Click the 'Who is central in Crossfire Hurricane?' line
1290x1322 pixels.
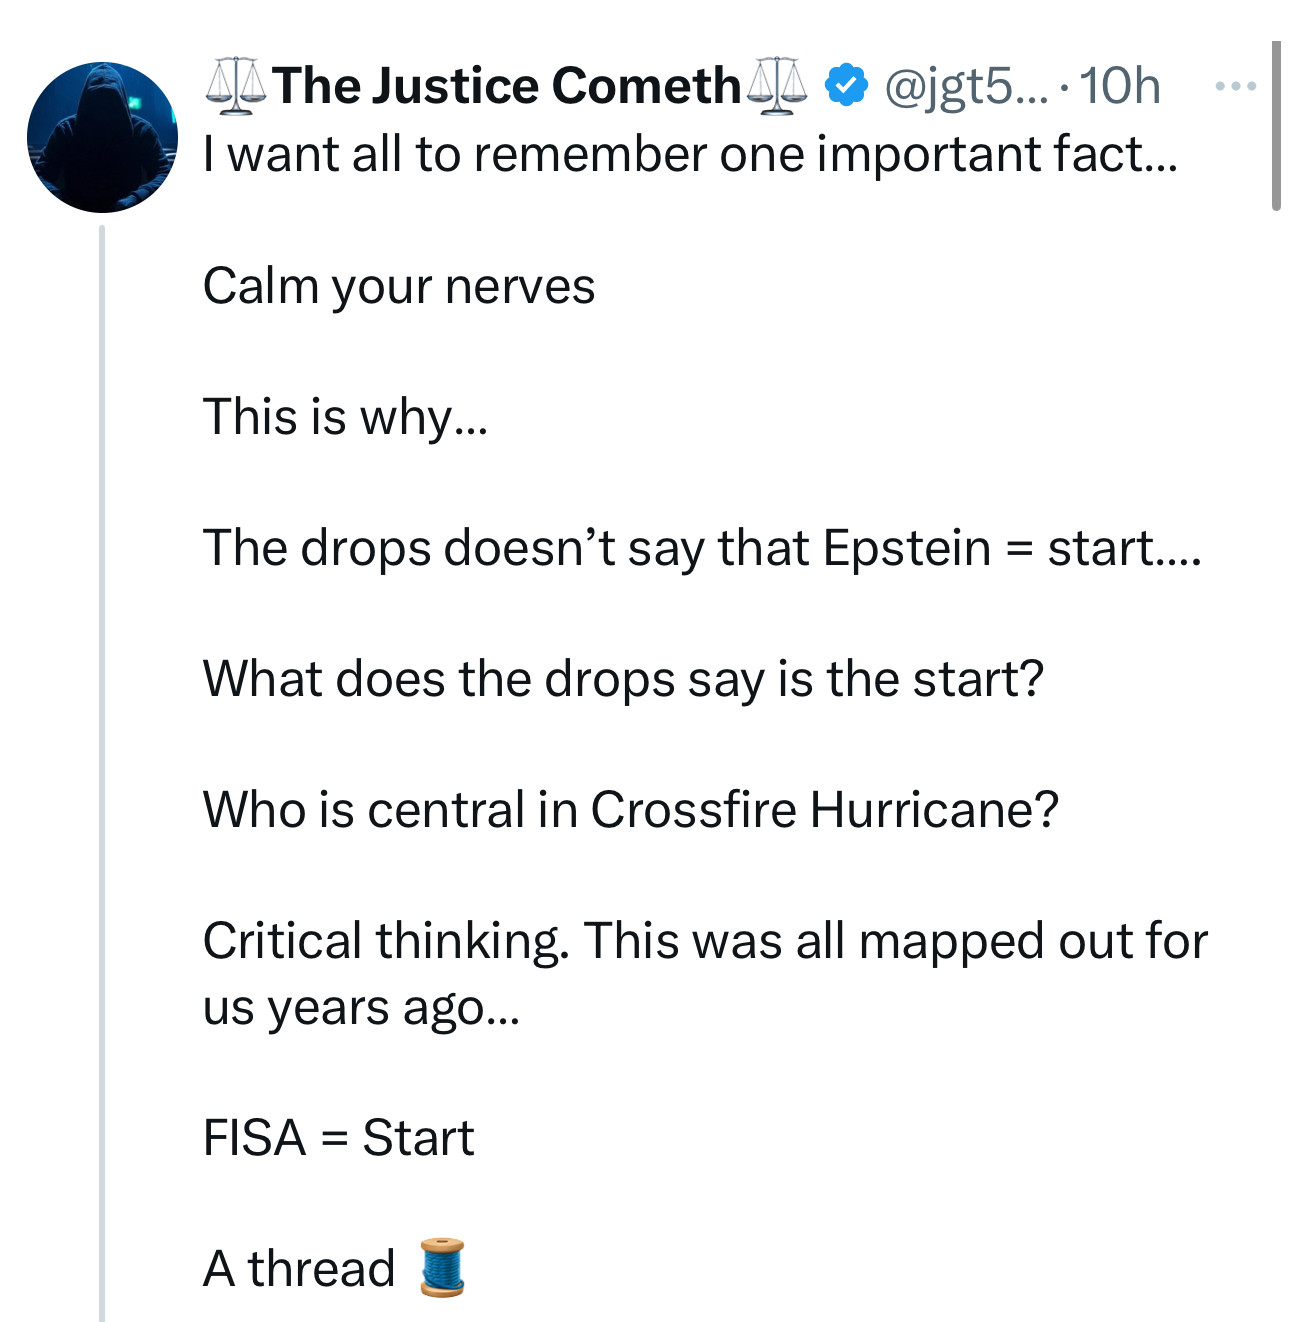[x=630, y=810]
